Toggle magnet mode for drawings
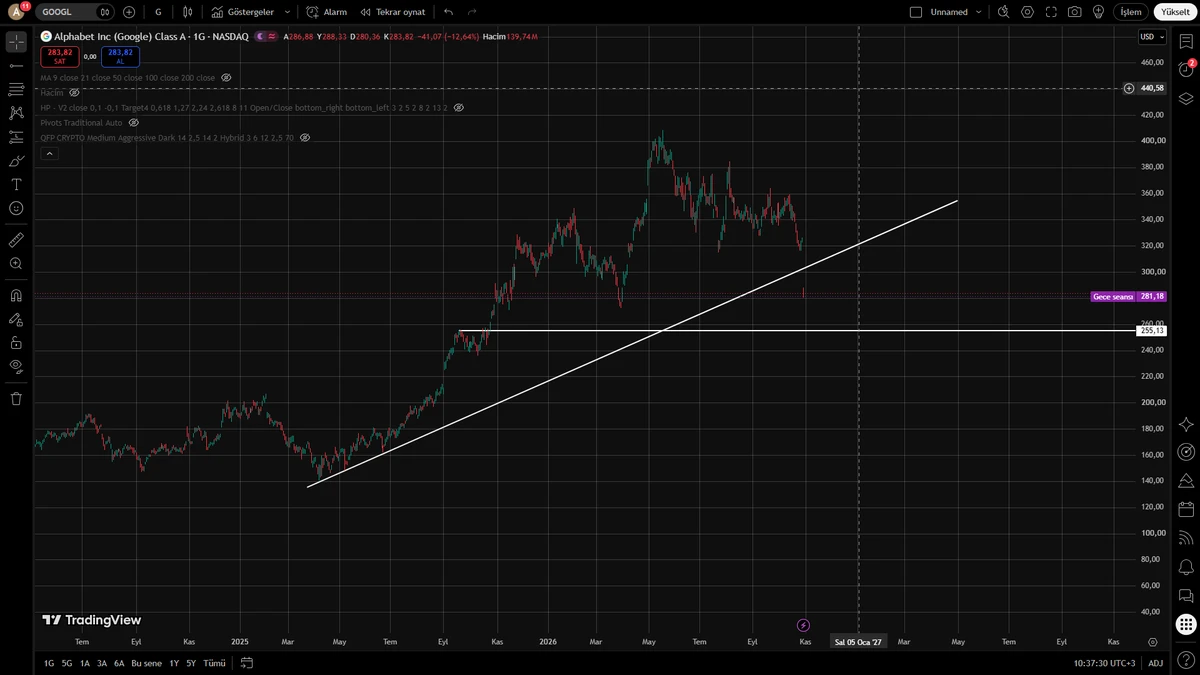Image resolution: width=1200 pixels, height=675 pixels. click(16, 296)
